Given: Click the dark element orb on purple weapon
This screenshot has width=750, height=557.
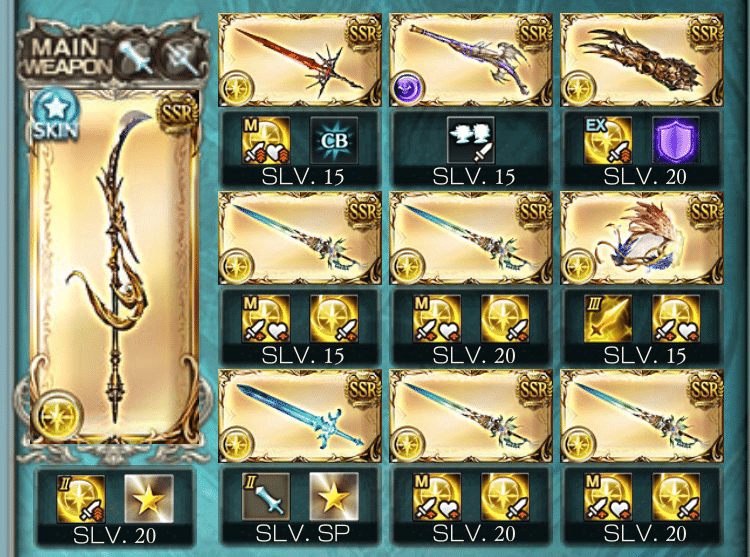Looking at the screenshot, I should pos(407,88).
